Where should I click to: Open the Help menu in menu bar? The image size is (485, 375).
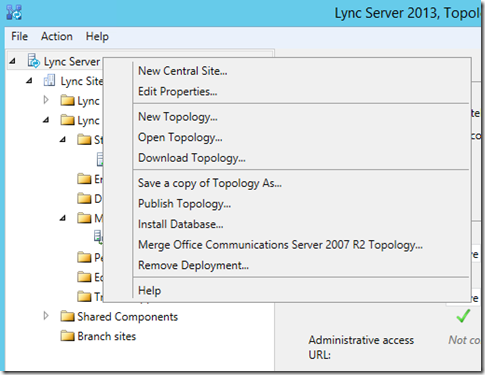[x=97, y=36]
